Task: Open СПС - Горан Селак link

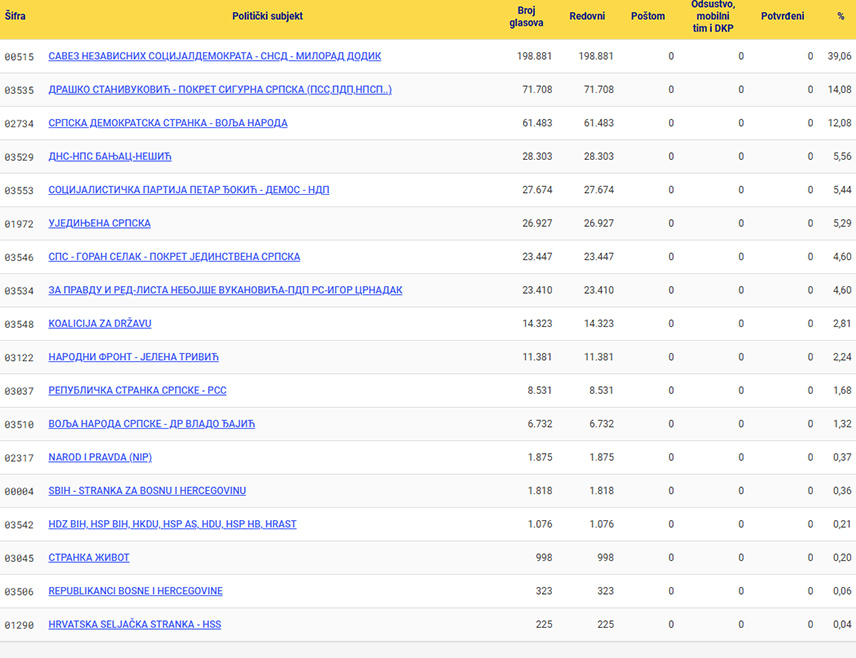Action: [x=174, y=257]
